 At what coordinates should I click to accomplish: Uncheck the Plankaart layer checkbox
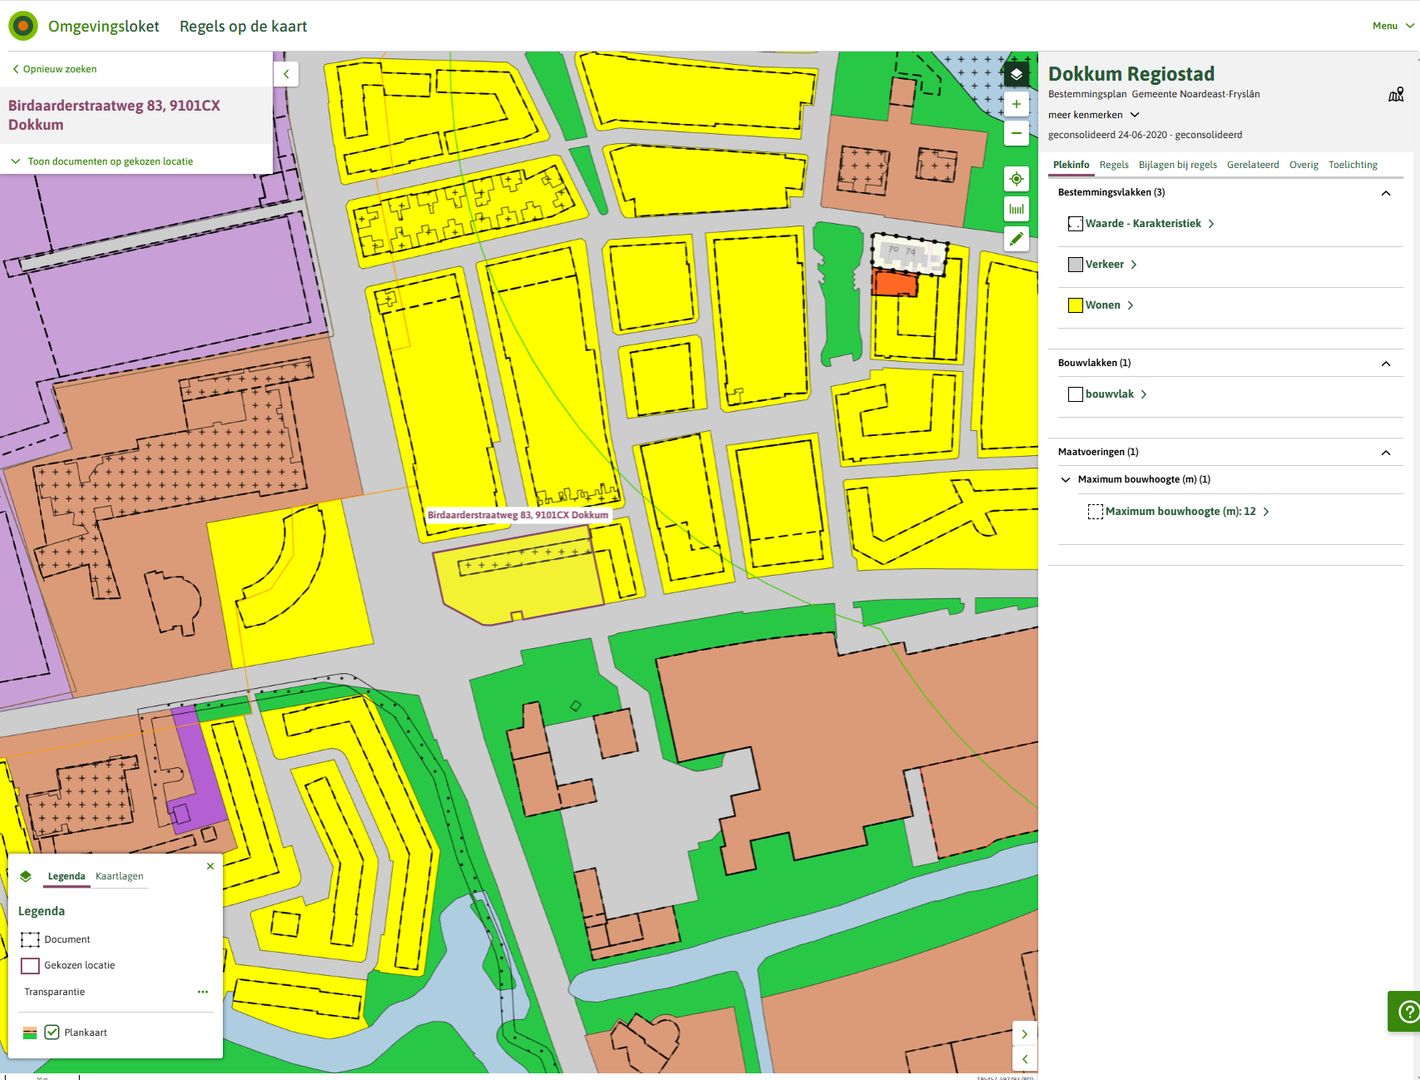tap(52, 1032)
